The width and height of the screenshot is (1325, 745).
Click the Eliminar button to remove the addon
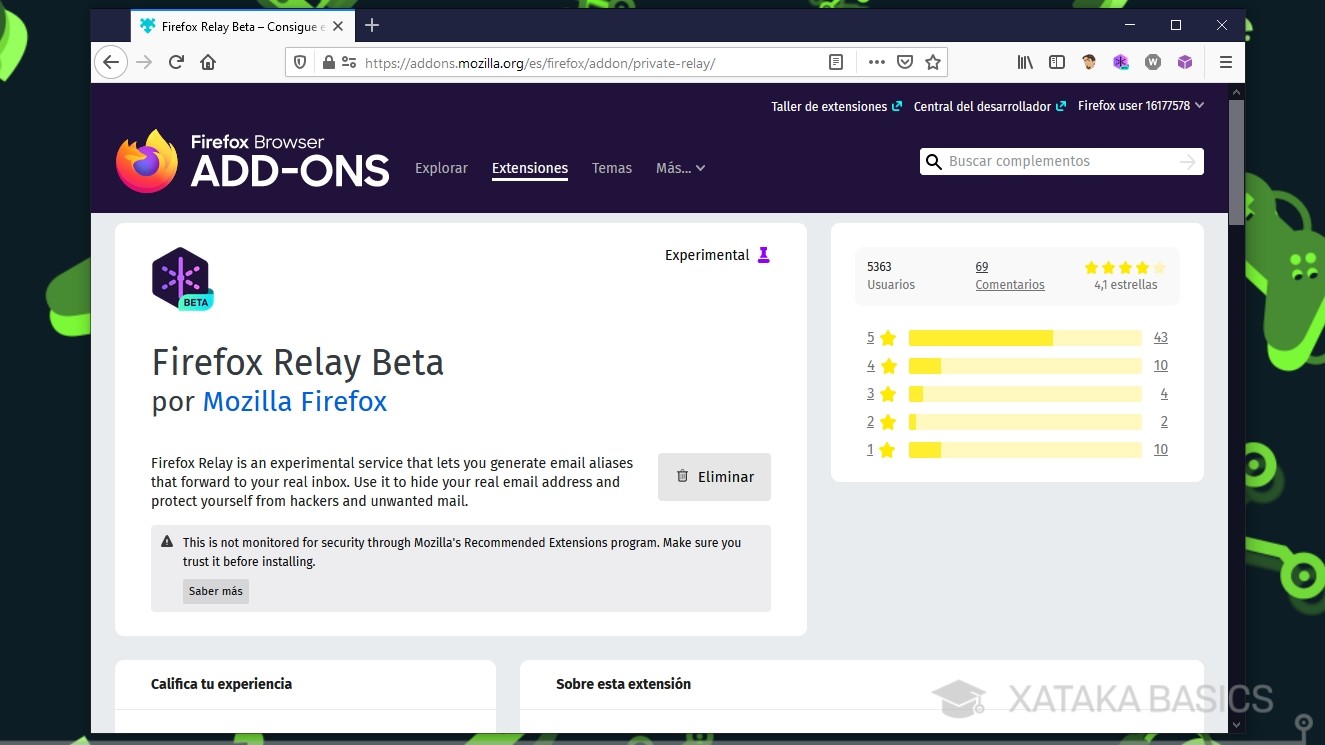pos(714,477)
